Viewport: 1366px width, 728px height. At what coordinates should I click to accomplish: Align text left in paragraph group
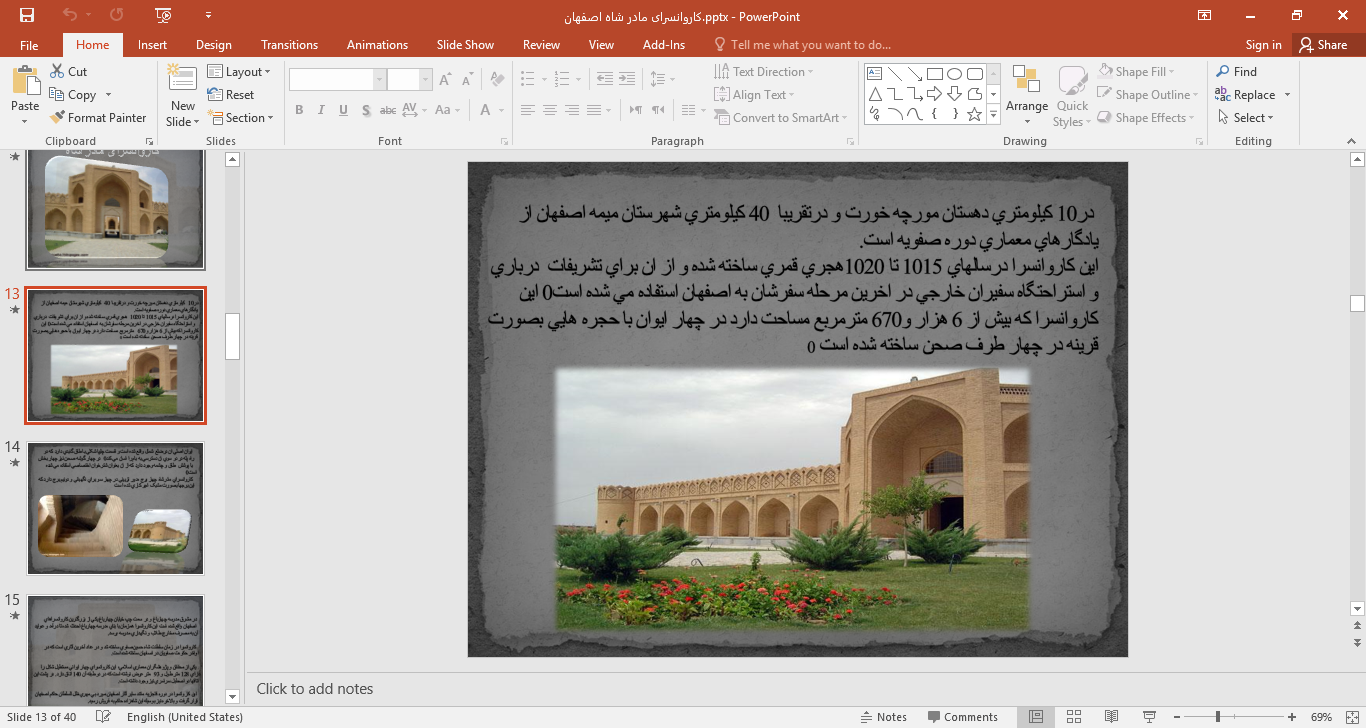(x=527, y=110)
